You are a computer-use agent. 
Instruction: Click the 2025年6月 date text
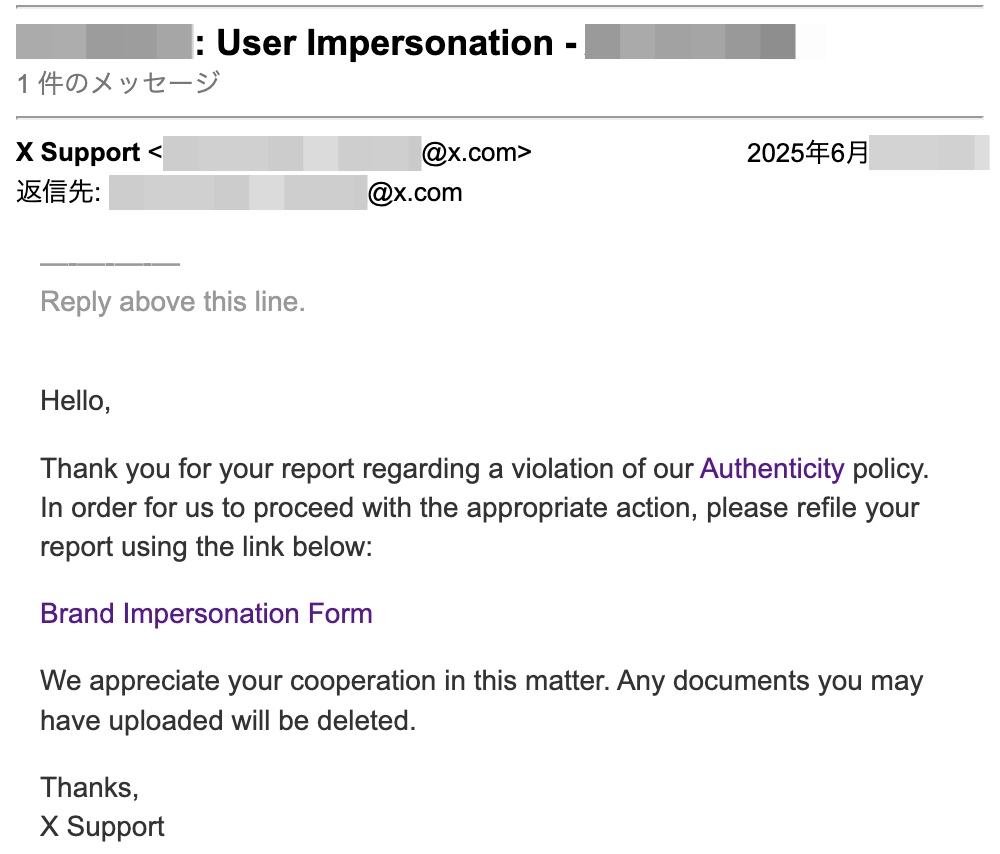pos(807,153)
